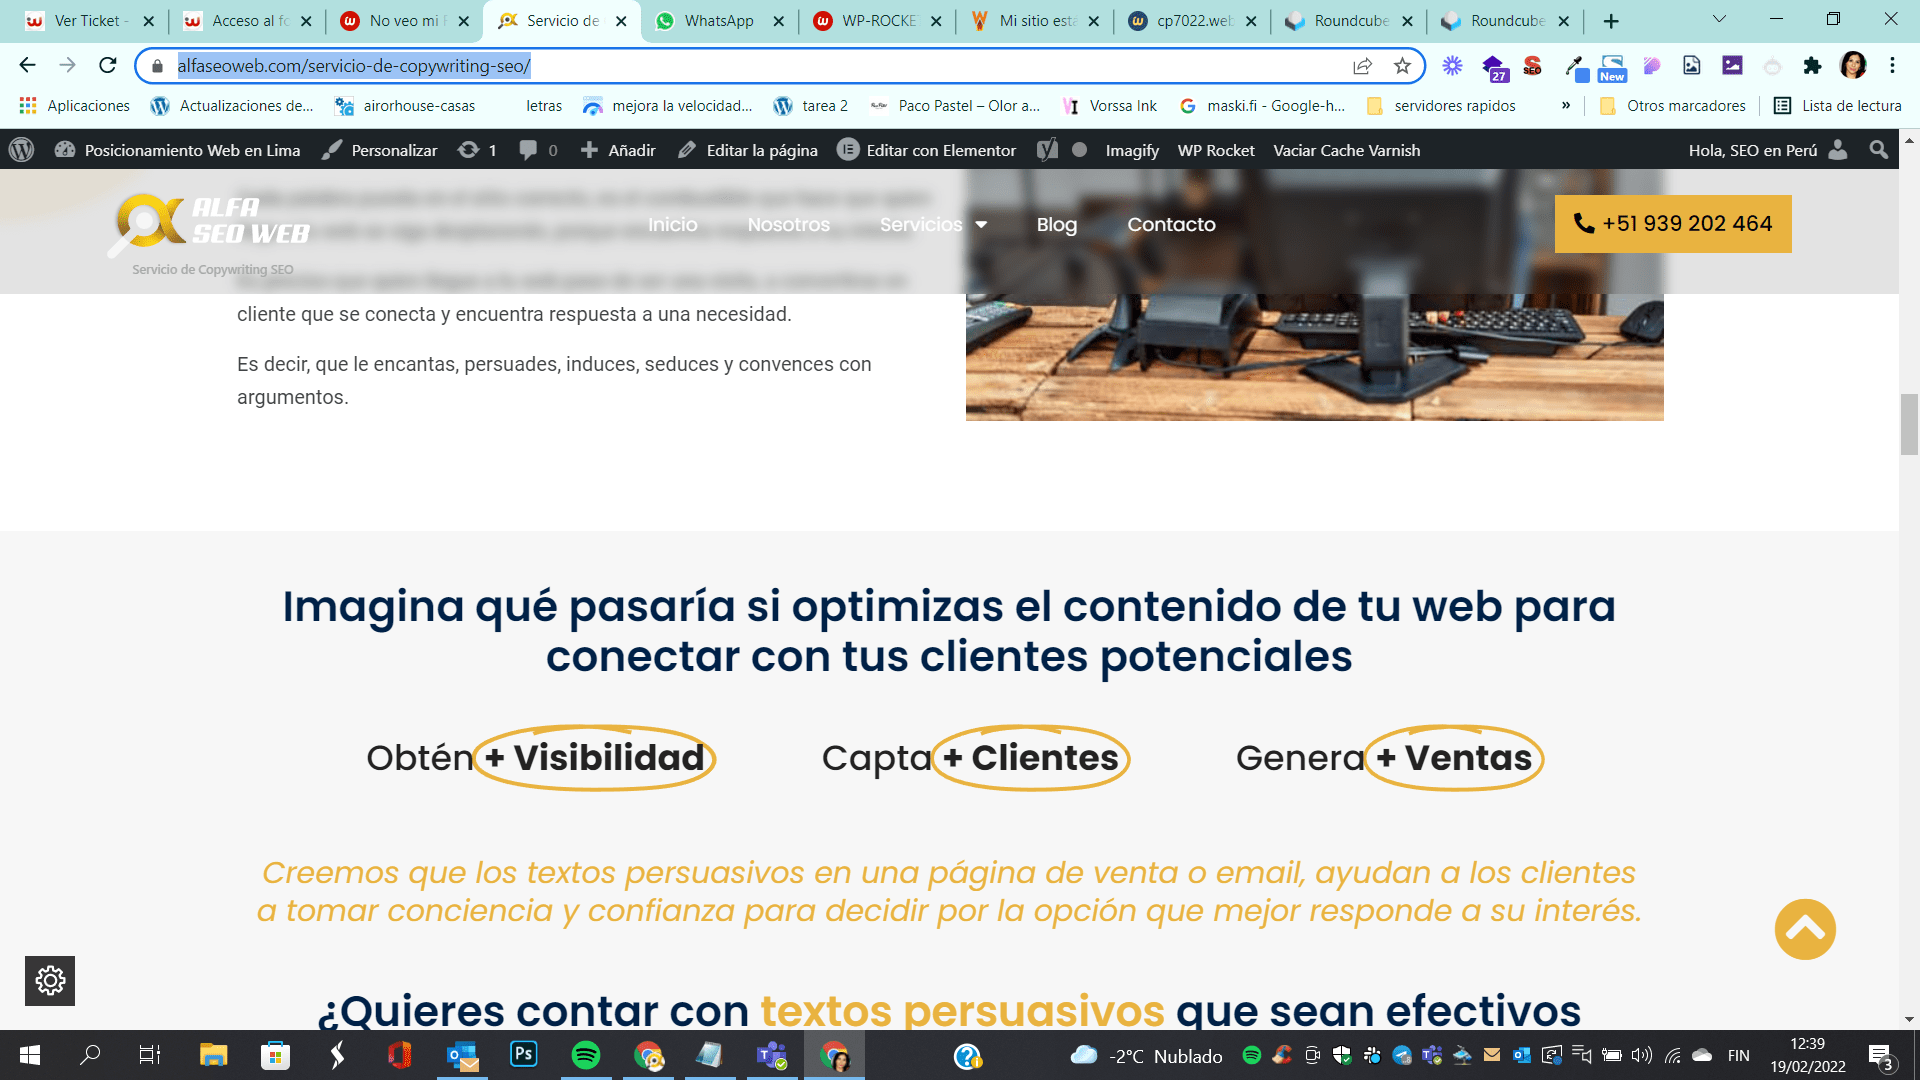Screen dimensions: 1920x1080
Task: Show hidden bookmarks with the double chevron
Action: click(x=1565, y=106)
